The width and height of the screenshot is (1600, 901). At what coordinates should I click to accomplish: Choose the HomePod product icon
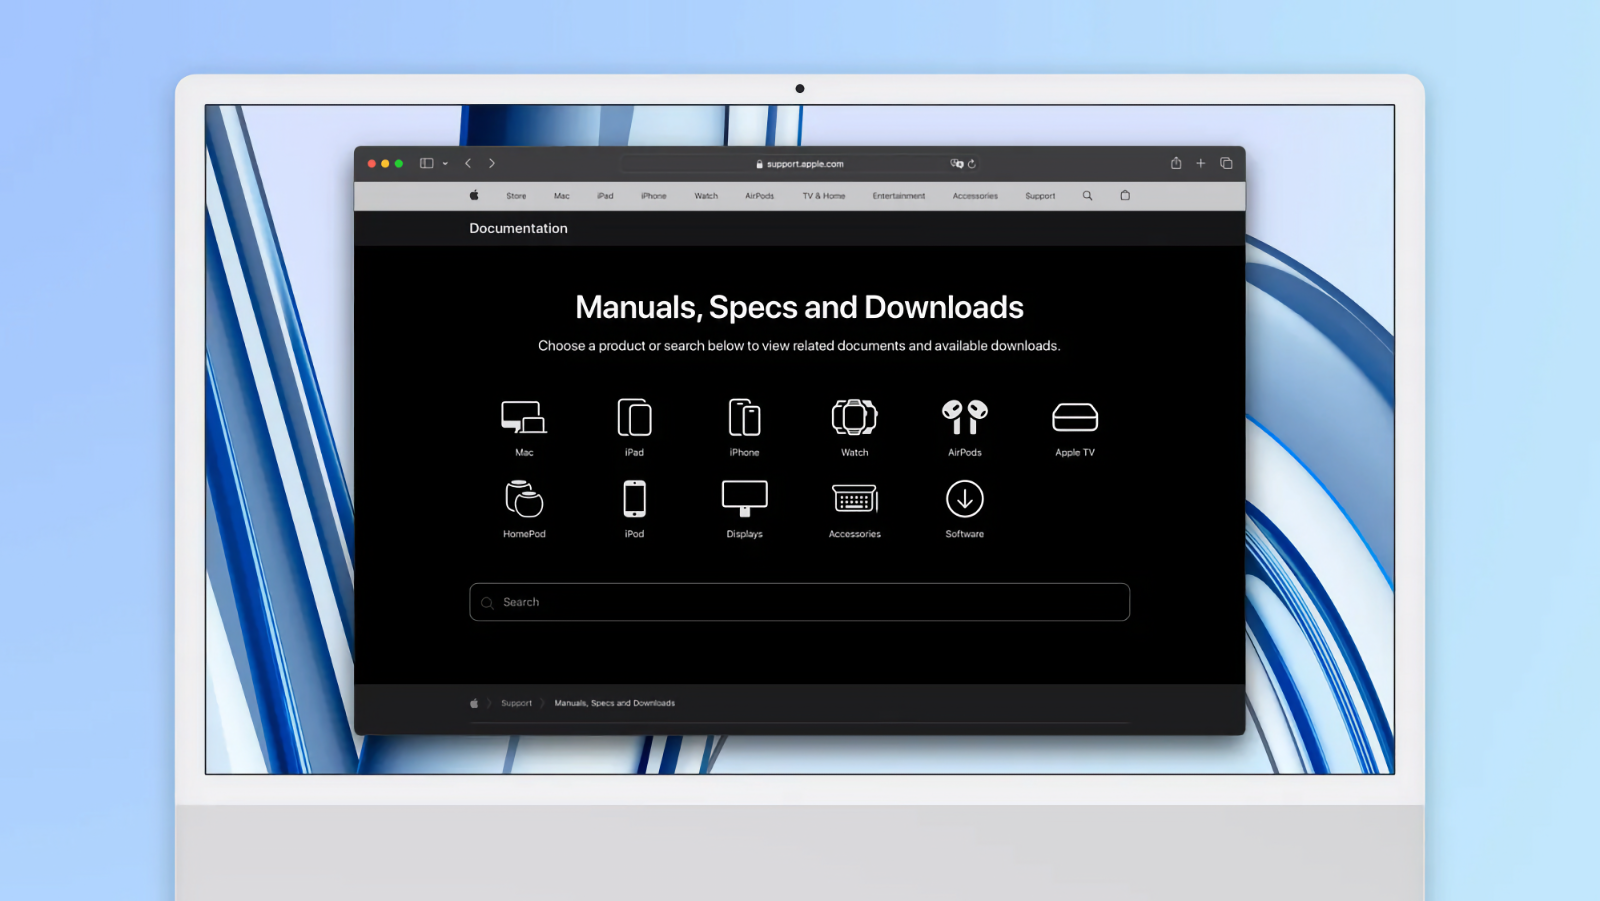click(x=524, y=498)
